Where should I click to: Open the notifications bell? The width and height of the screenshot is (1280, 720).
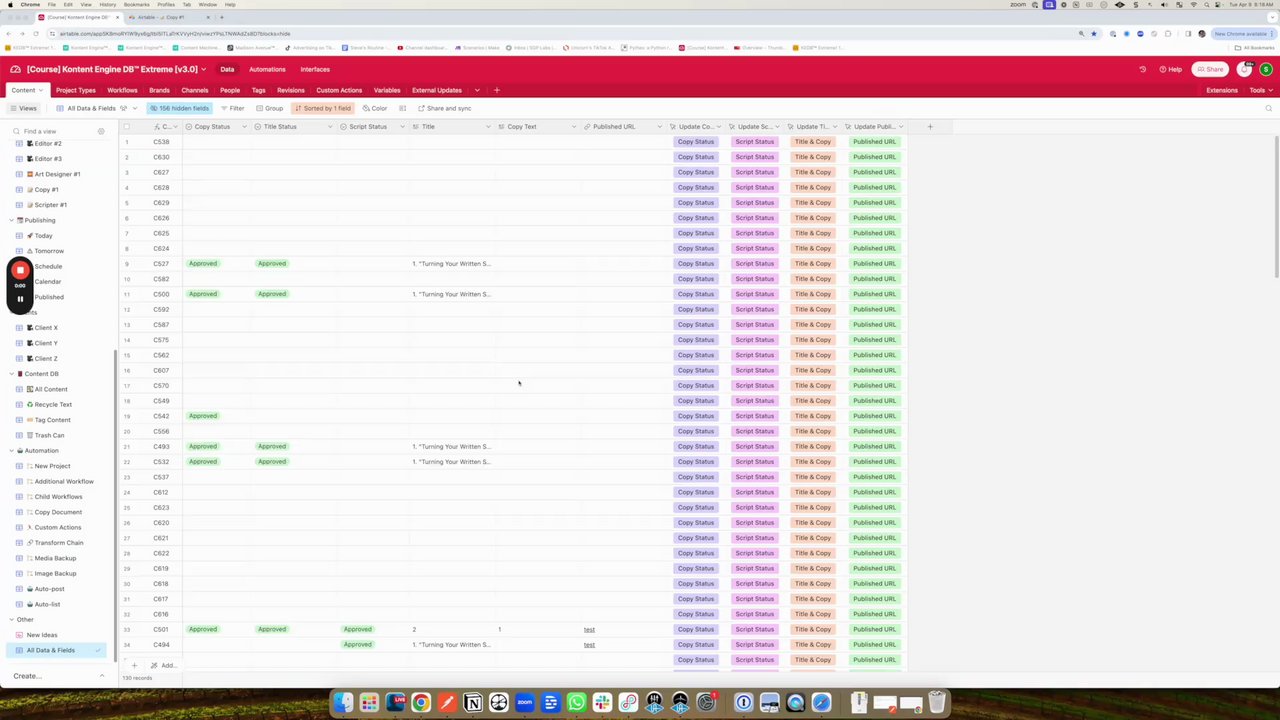click(x=1245, y=69)
